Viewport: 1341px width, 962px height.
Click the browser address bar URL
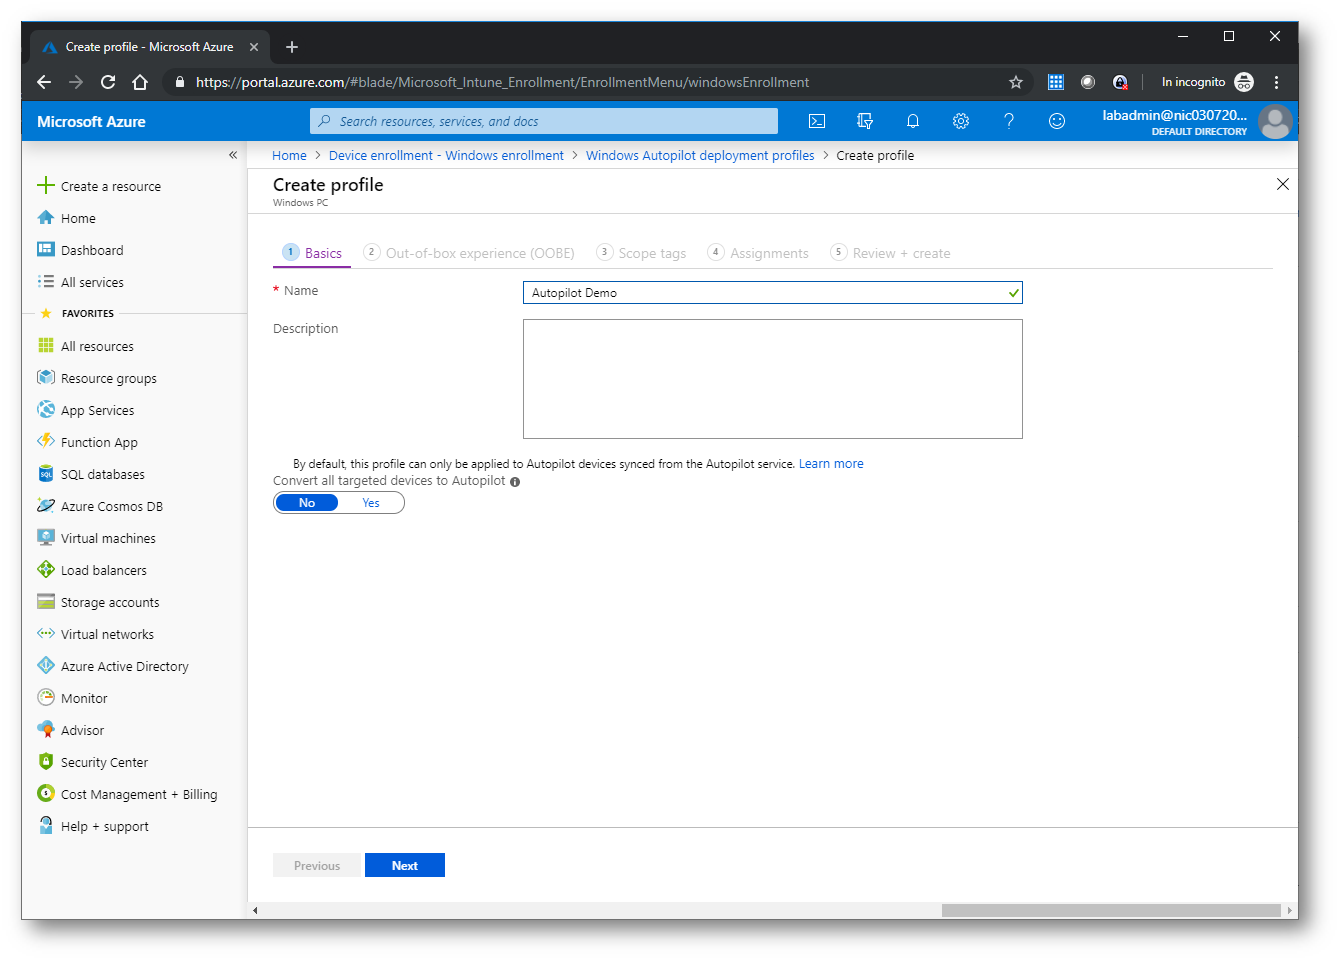(x=502, y=82)
